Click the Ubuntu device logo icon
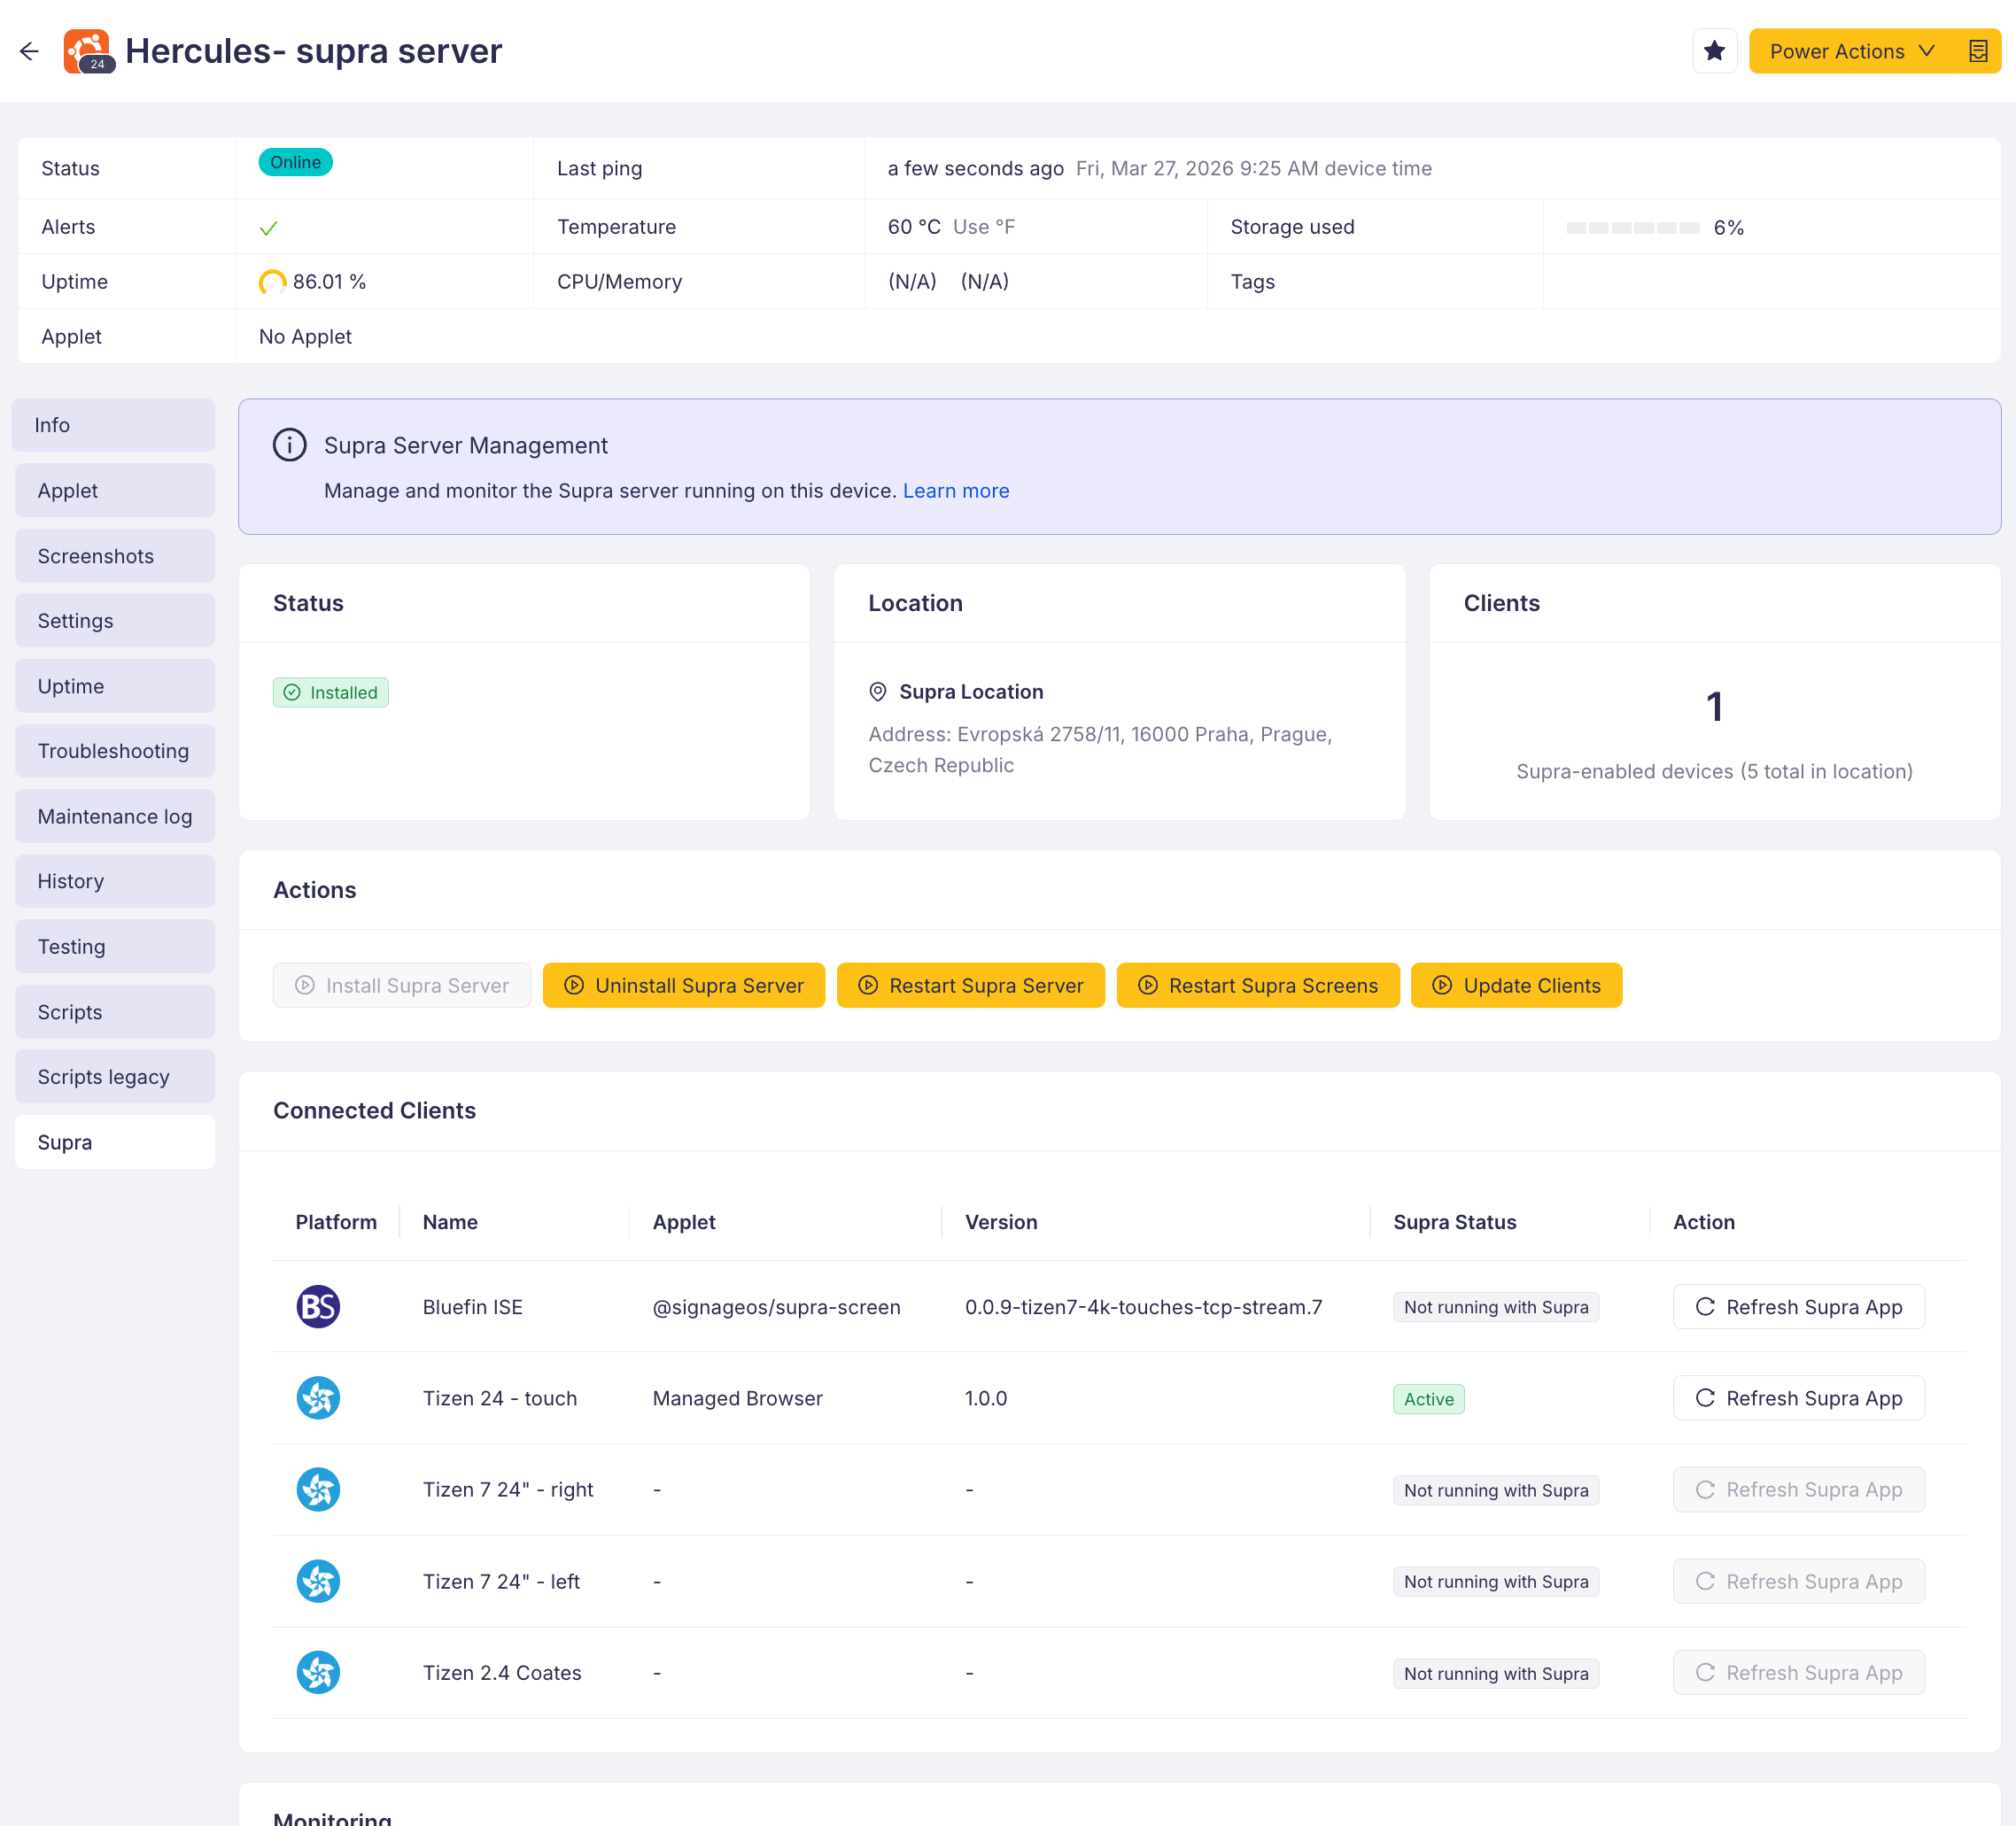Image resolution: width=2016 pixels, height=1826 pixels. [88, 51]
